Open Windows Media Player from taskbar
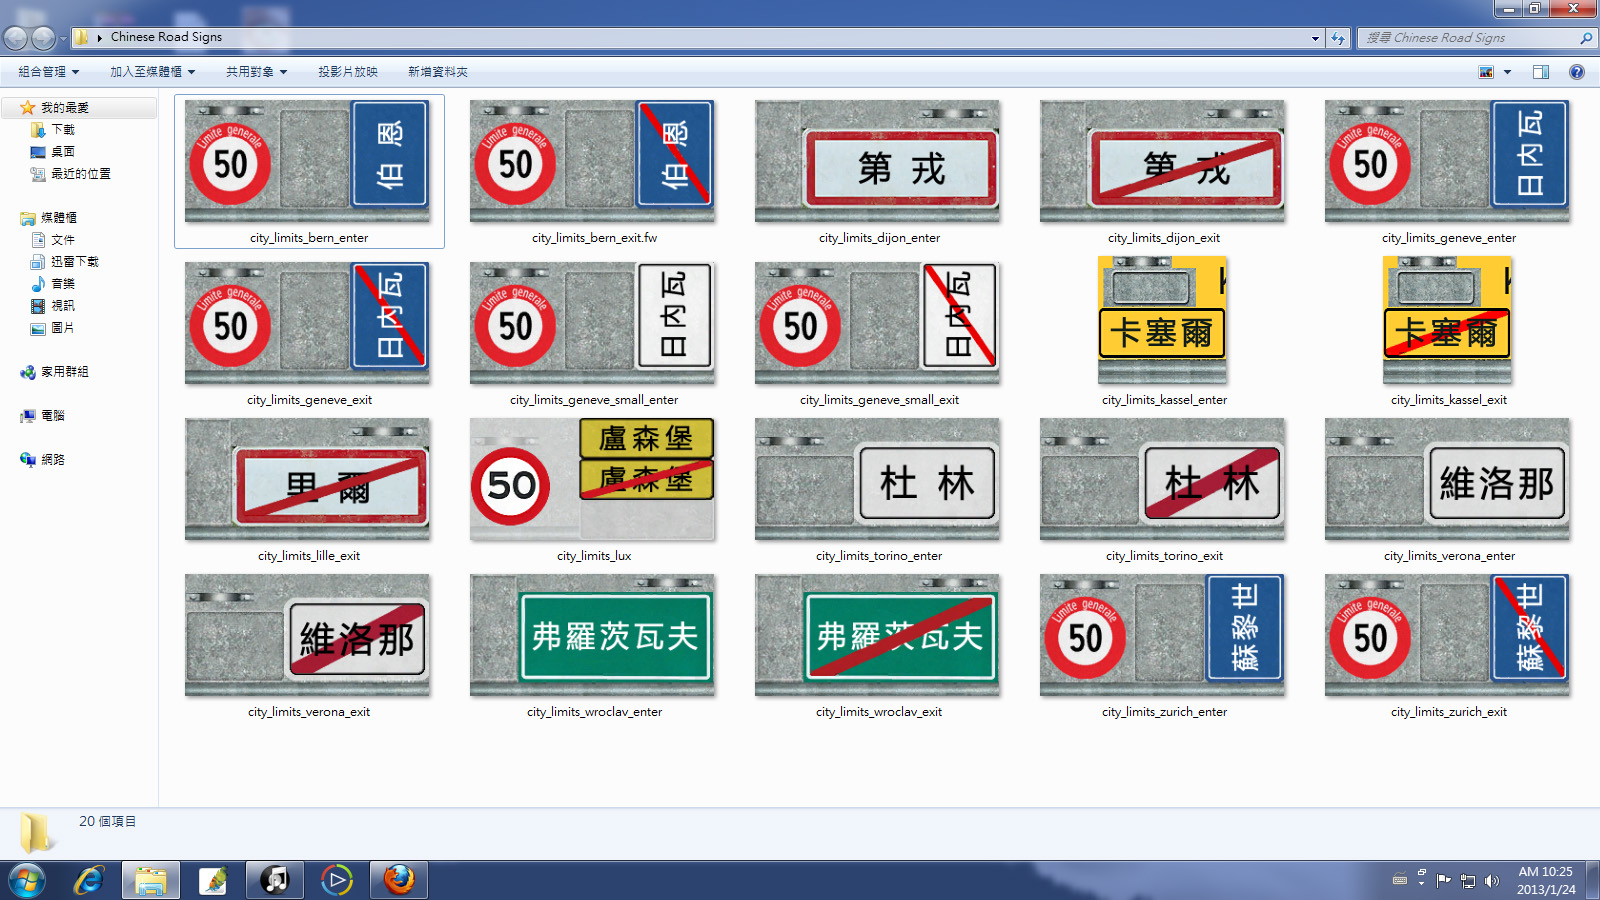This screenshot has width=1600, height=900. click(337, 880)
